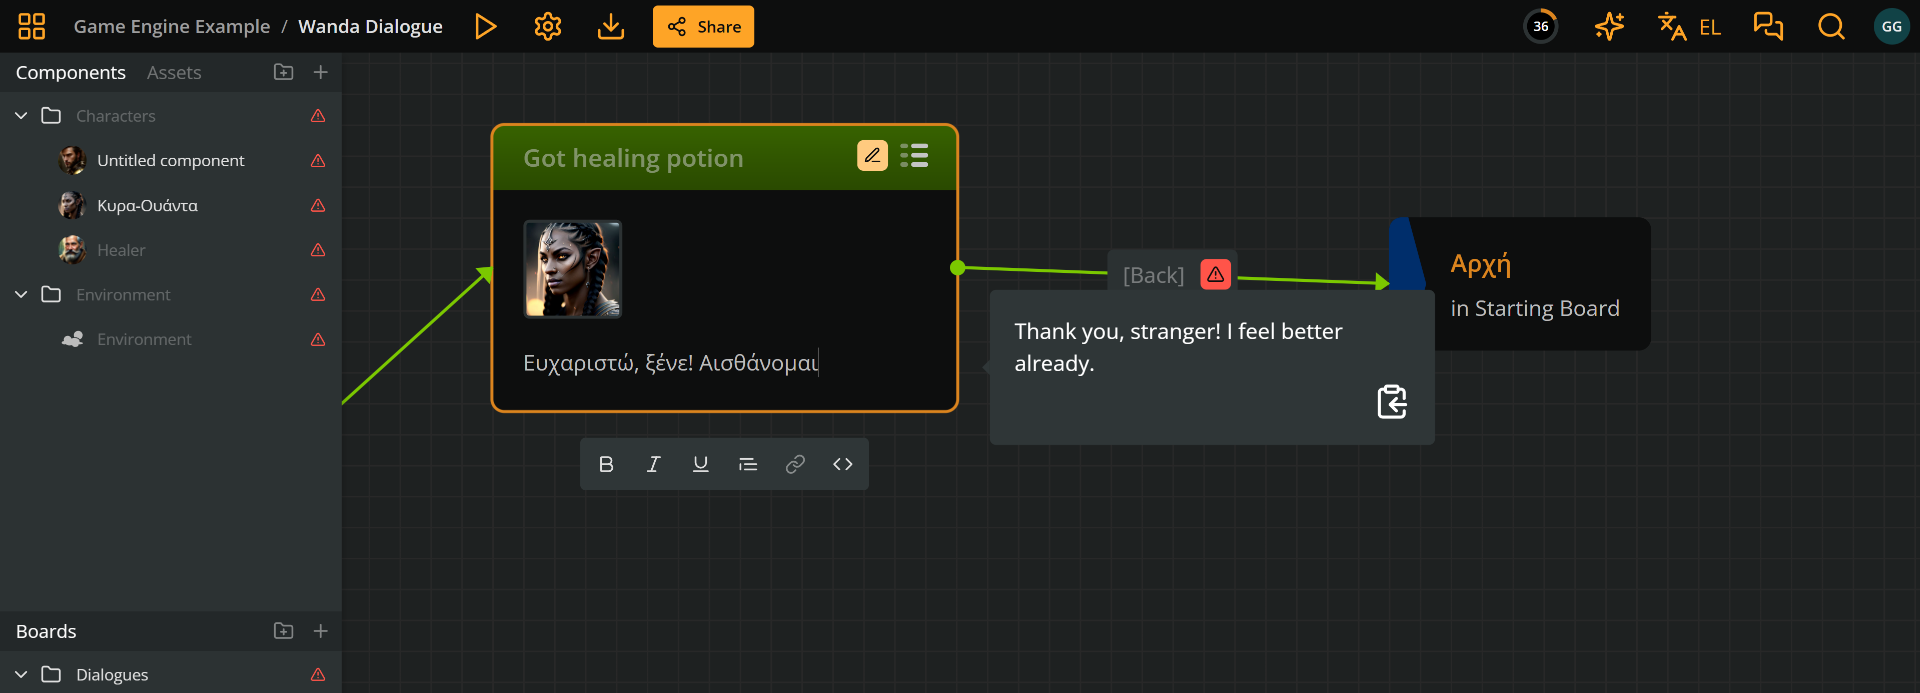
Task: Select the Healer character component
Action: click(121, 250)
